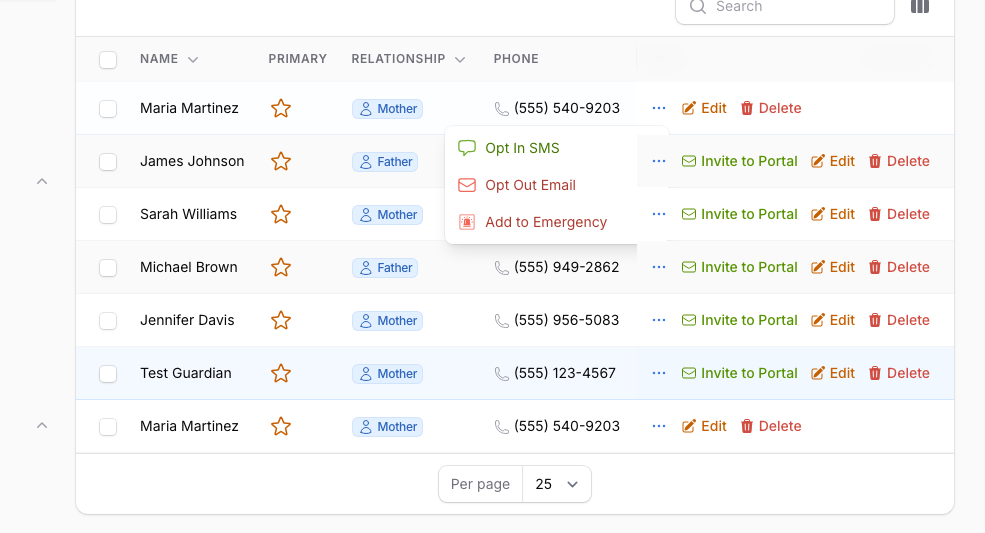Check the box for Sarah Williams
The image size is (985, 533).
[108, 214]
